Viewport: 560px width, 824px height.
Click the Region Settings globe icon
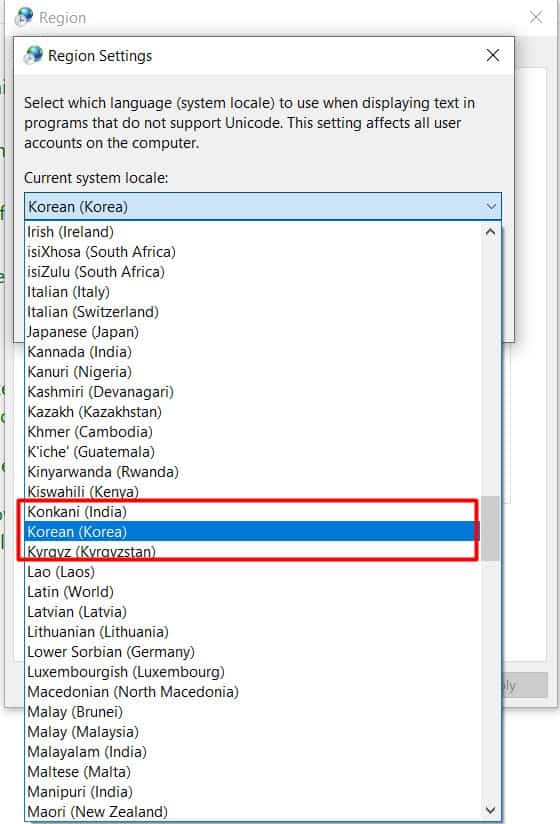click(33, 55)
